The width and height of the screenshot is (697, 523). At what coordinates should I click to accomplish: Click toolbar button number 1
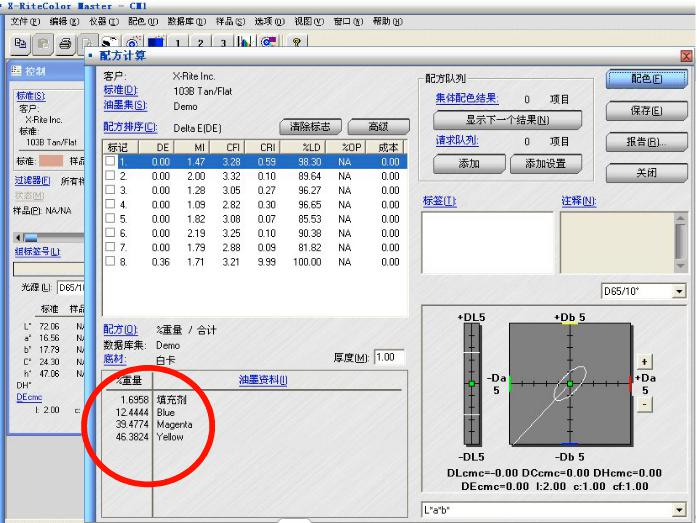178,42
